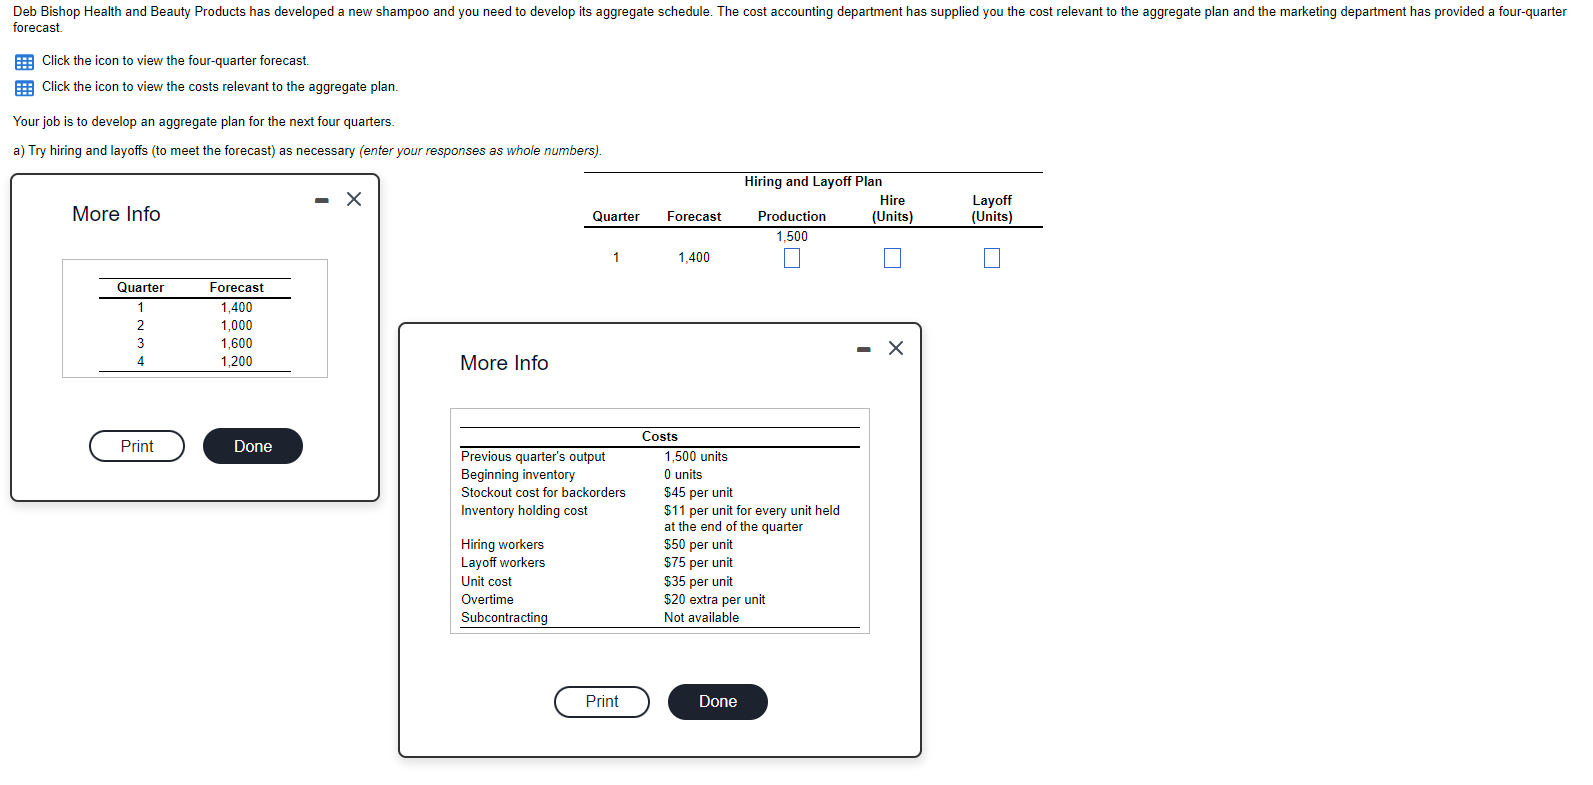Image resolution: width=1593 pixels, height=785 pixels.
Task: Click the link text to view aggregate plan costs
Action: pyautogui.click(x=220, y=87)
